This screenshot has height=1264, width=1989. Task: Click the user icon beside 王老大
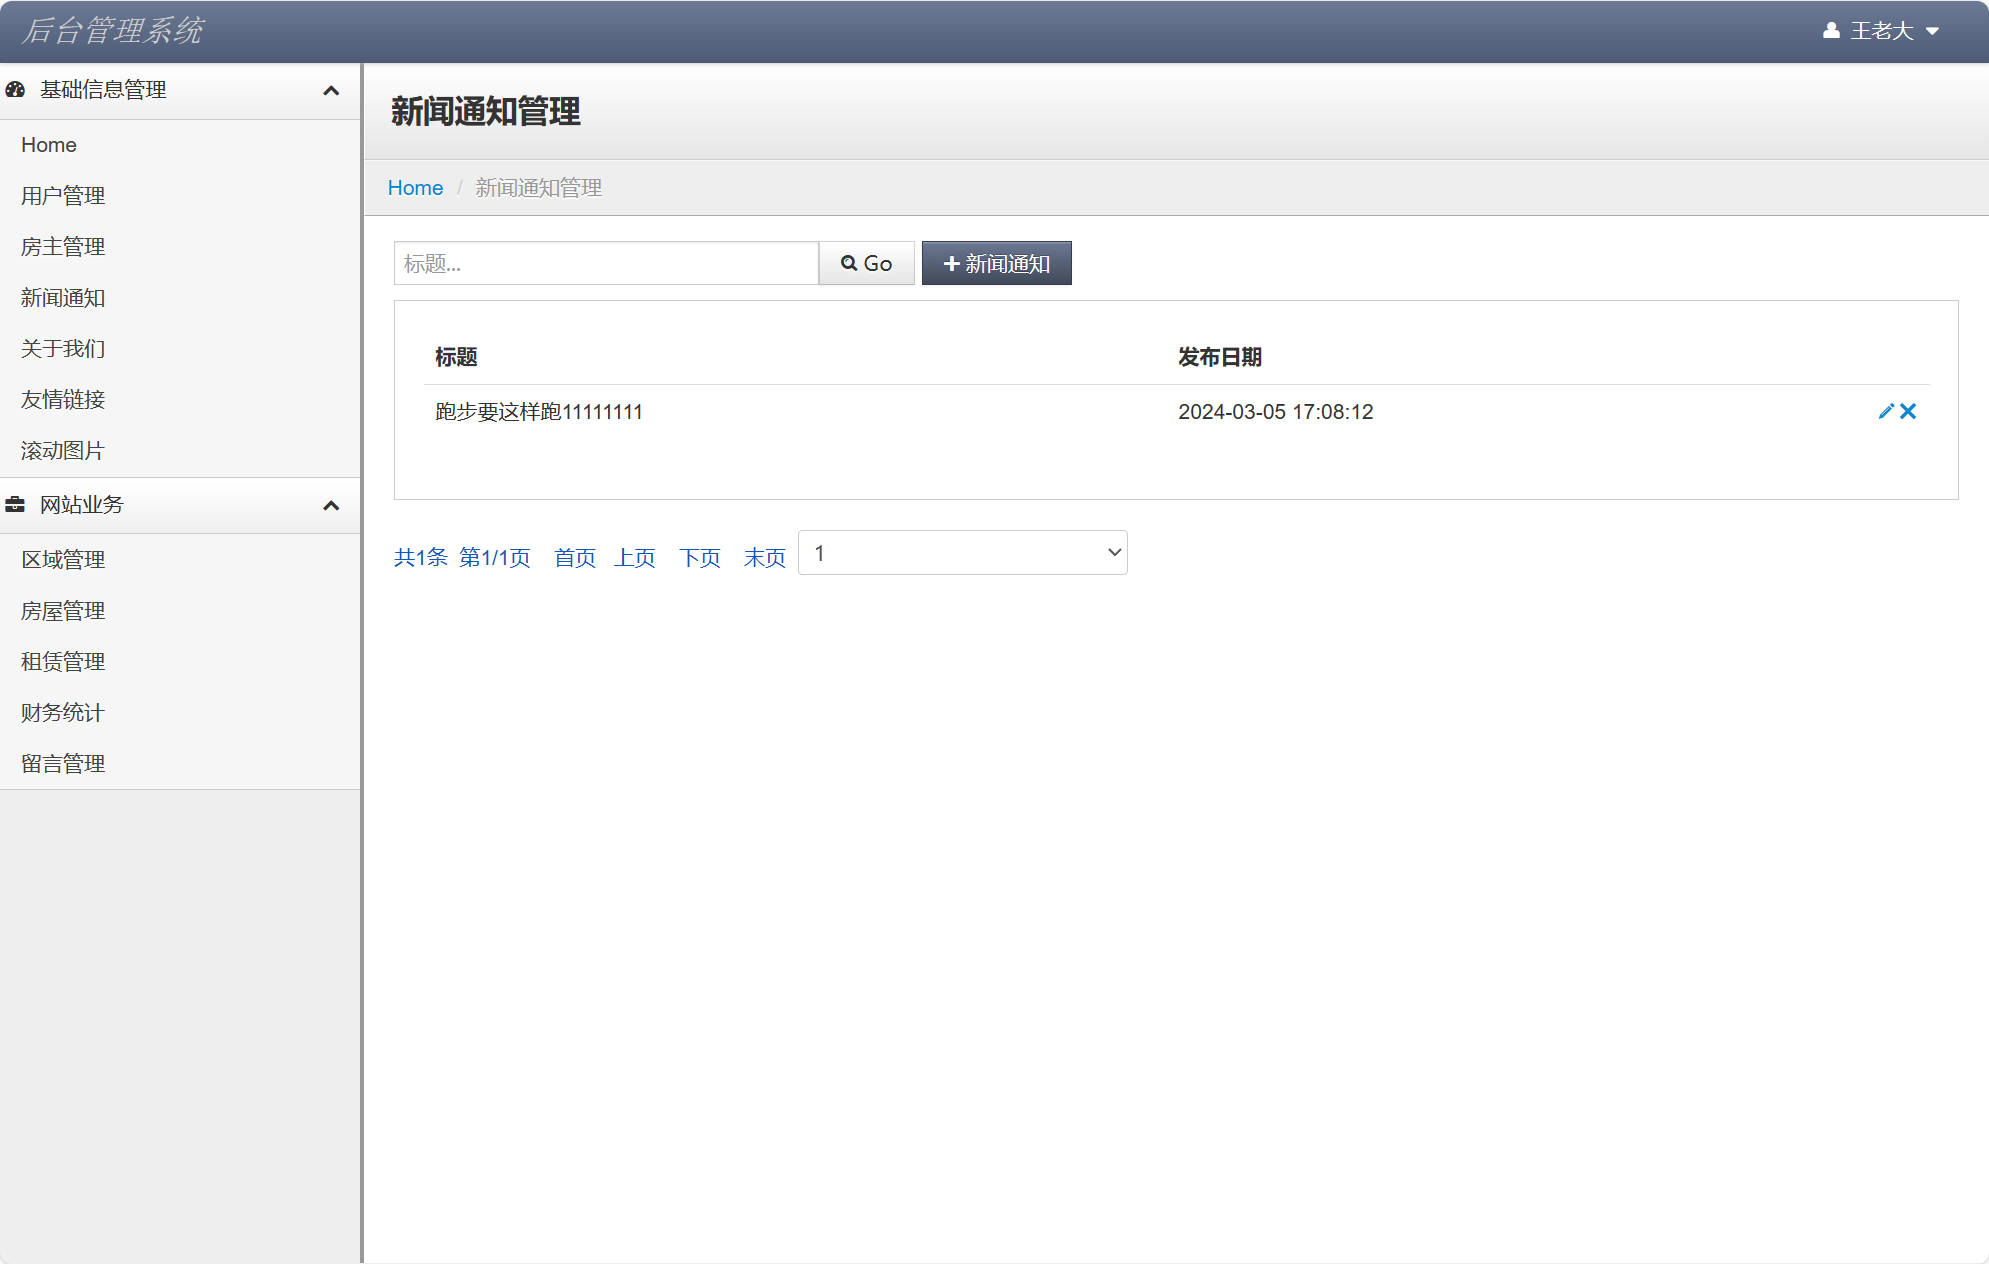[x=1831, y=30]
